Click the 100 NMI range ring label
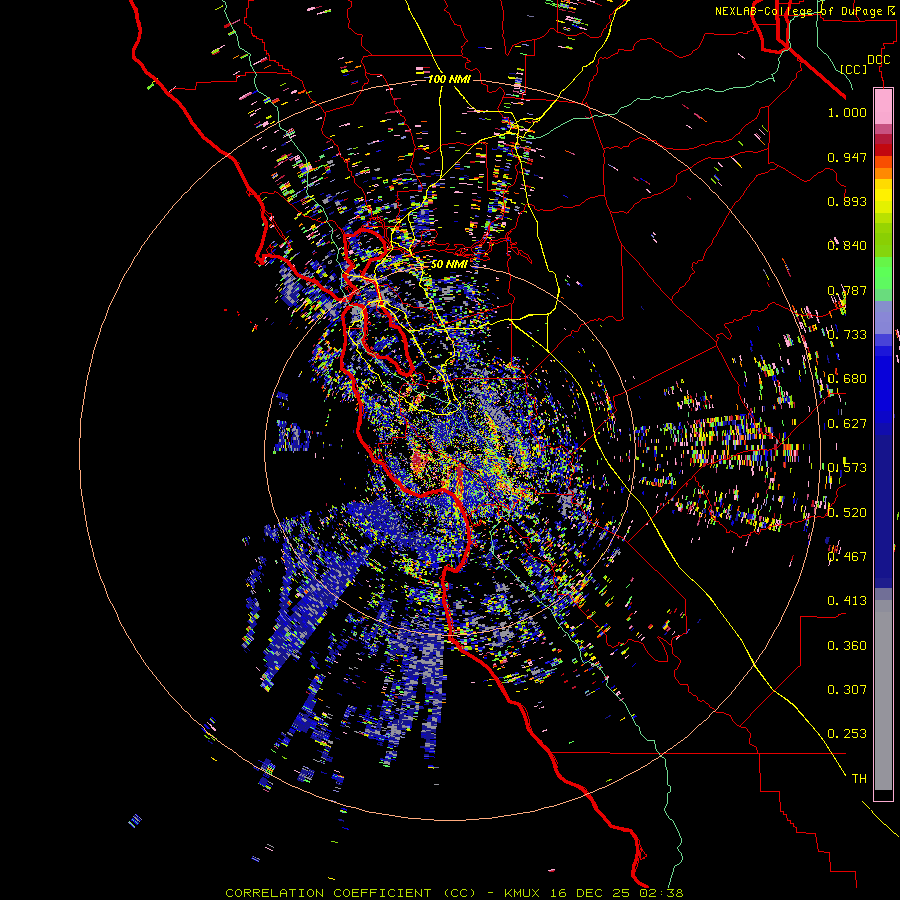The height and width of the screenshot is (900, 900). click(x=449, y=79)
